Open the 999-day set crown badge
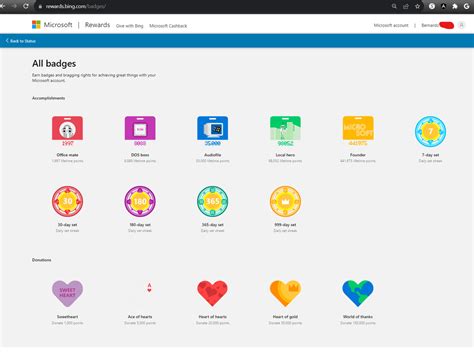Screen dimensions: 474x364 285,201
